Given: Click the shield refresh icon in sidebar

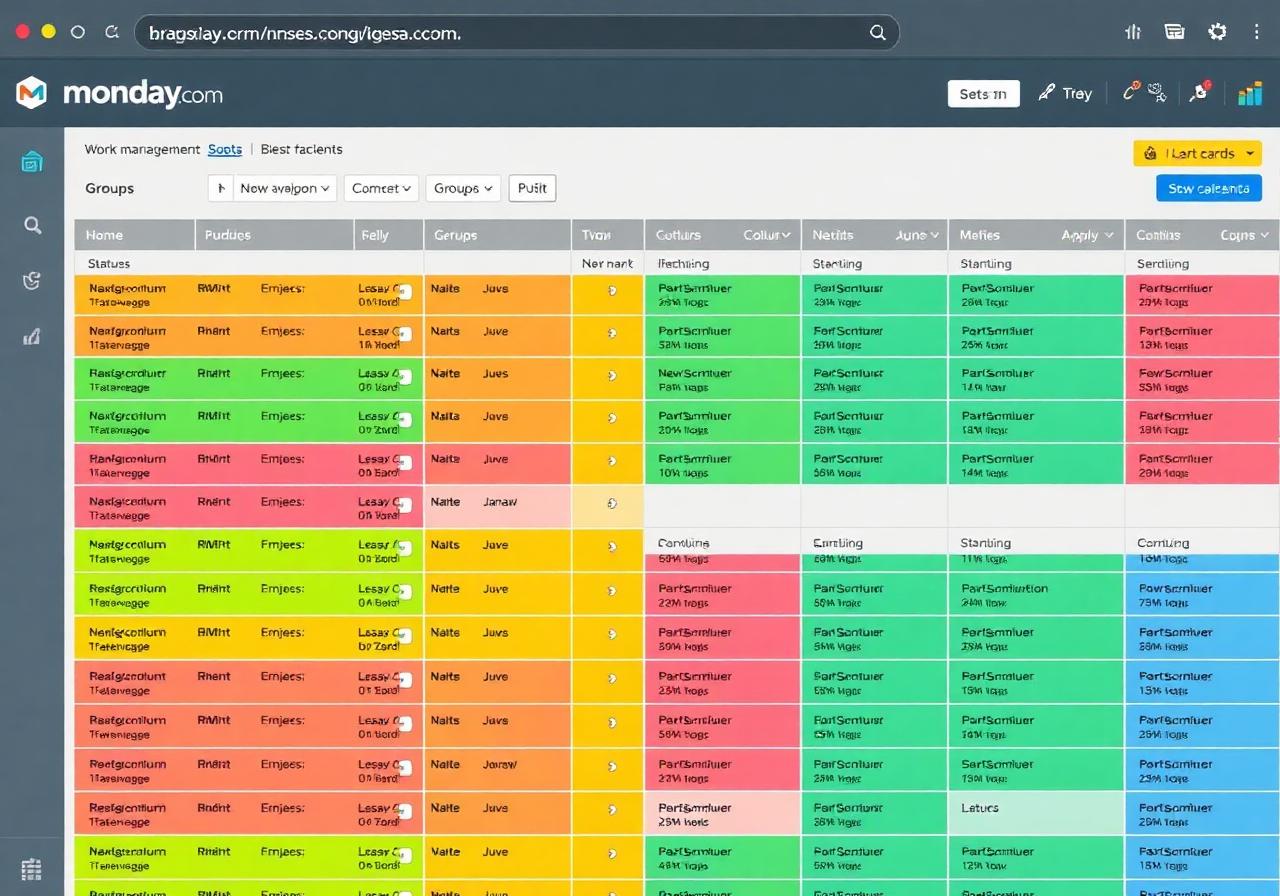Looking at the screenshot, I should 32,281.
